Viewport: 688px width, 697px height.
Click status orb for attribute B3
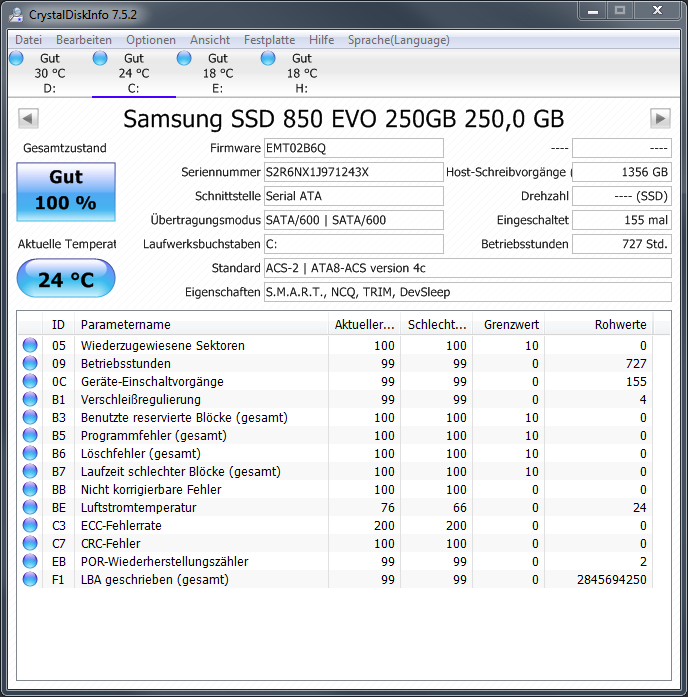(x=30, y=417)
